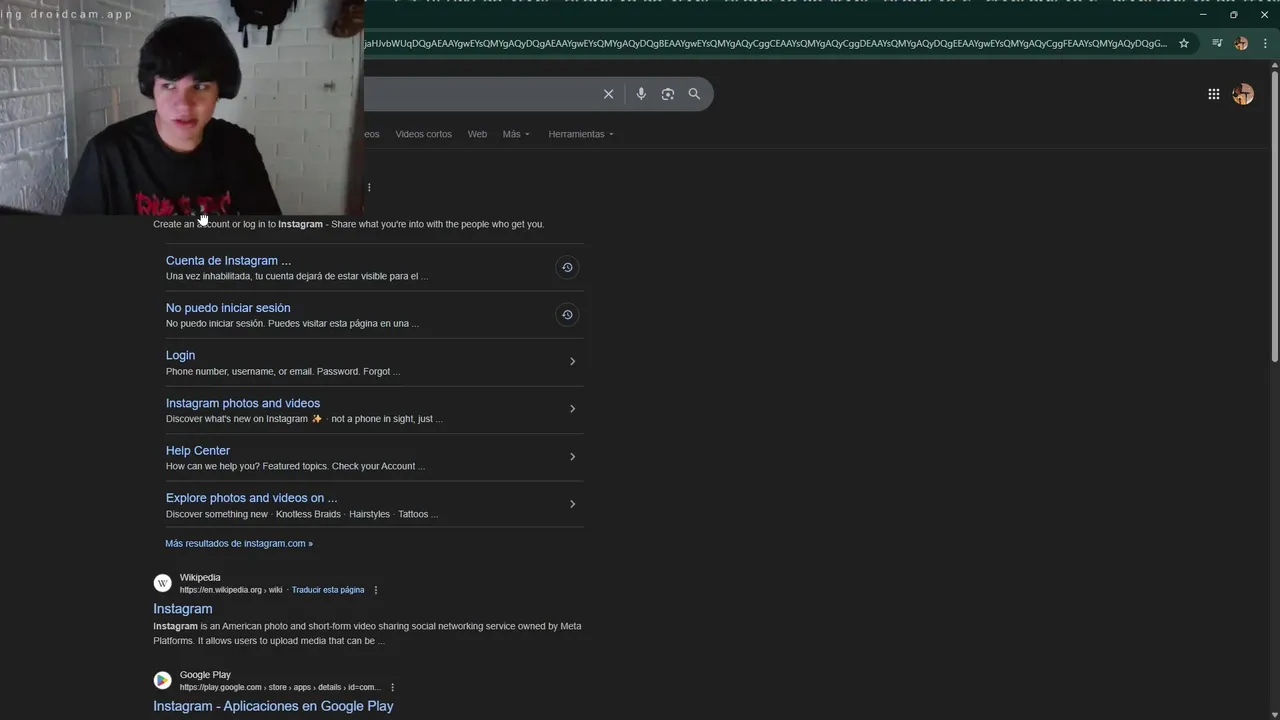Open the Herramientas dropdown
1280x720 pixels.
(581, 134)
